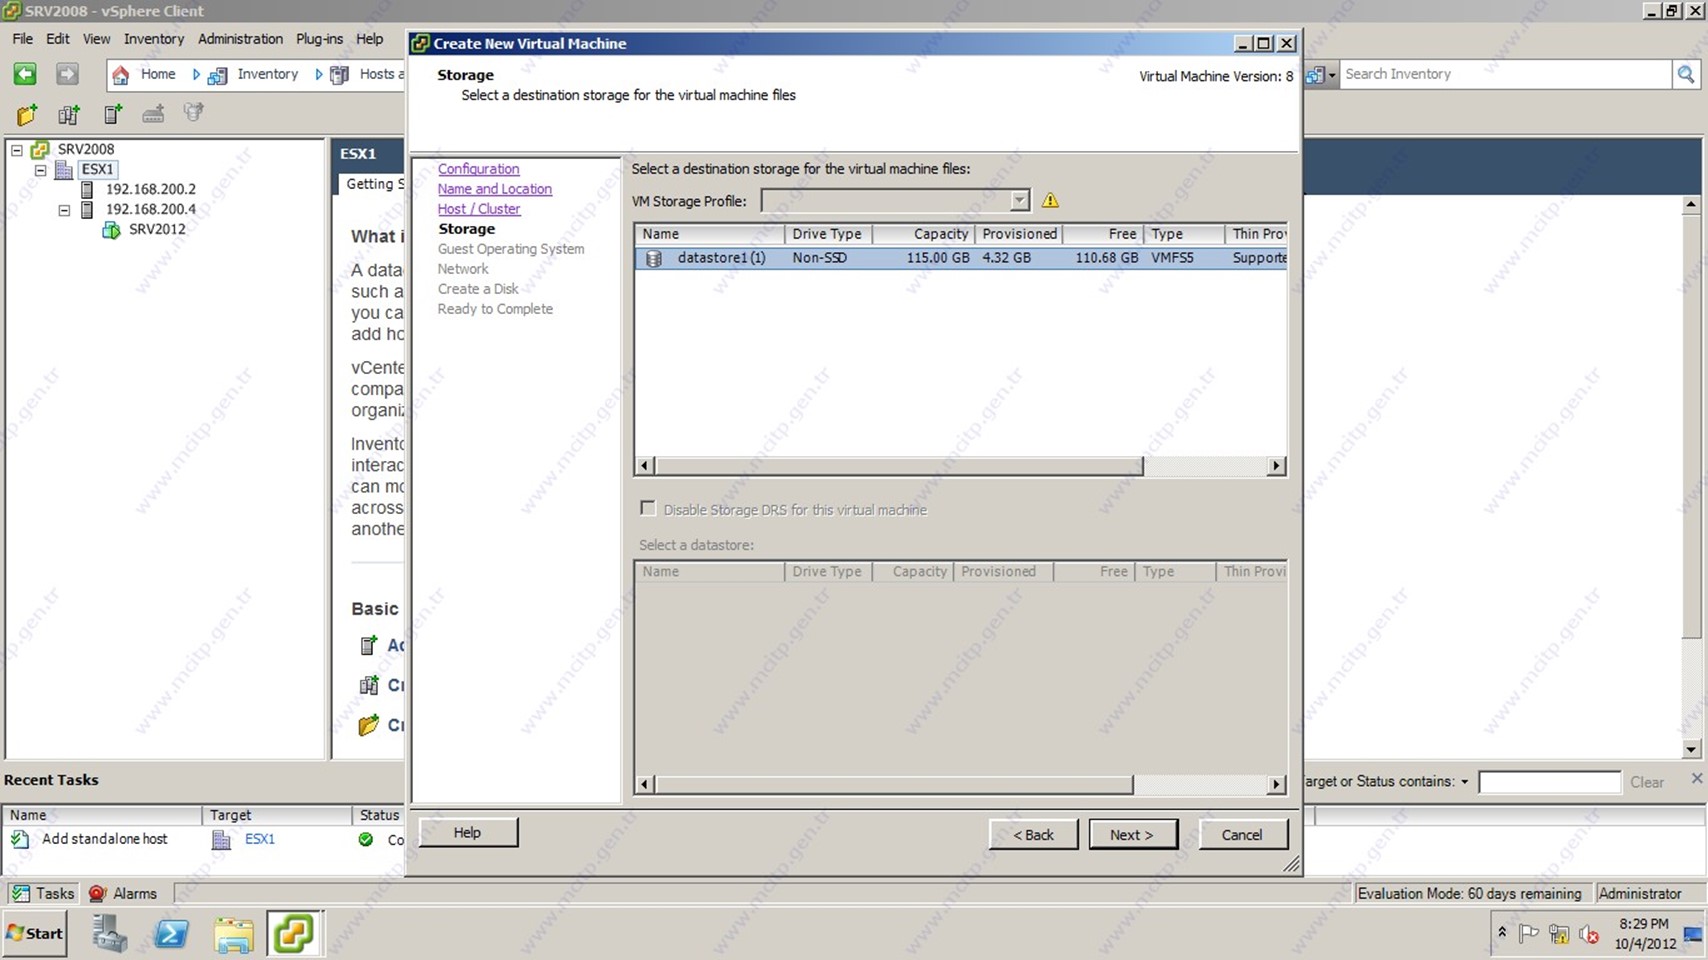1708x960 pixels.
Task: Click the green back navigation arrow
Action: tap(25, 74)
